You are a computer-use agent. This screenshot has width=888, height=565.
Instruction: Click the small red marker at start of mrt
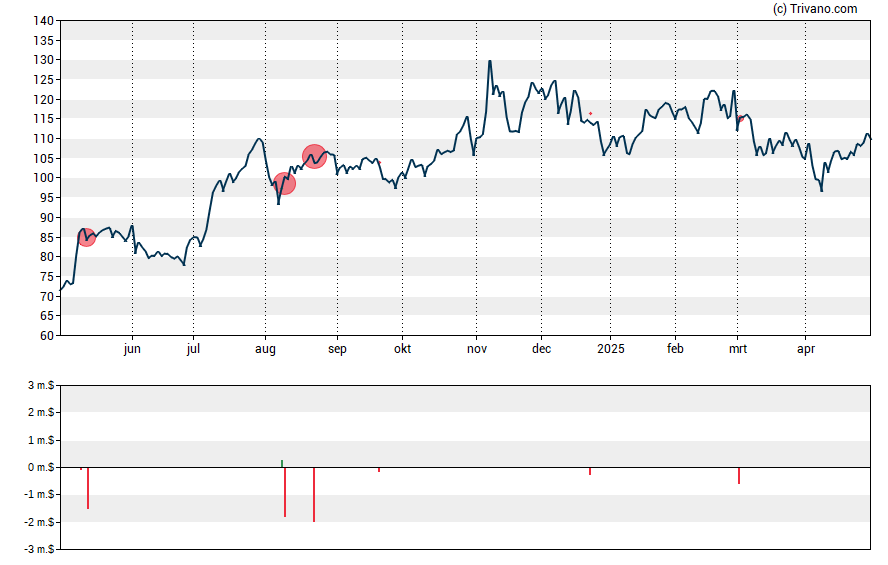(x=740, y=118)
